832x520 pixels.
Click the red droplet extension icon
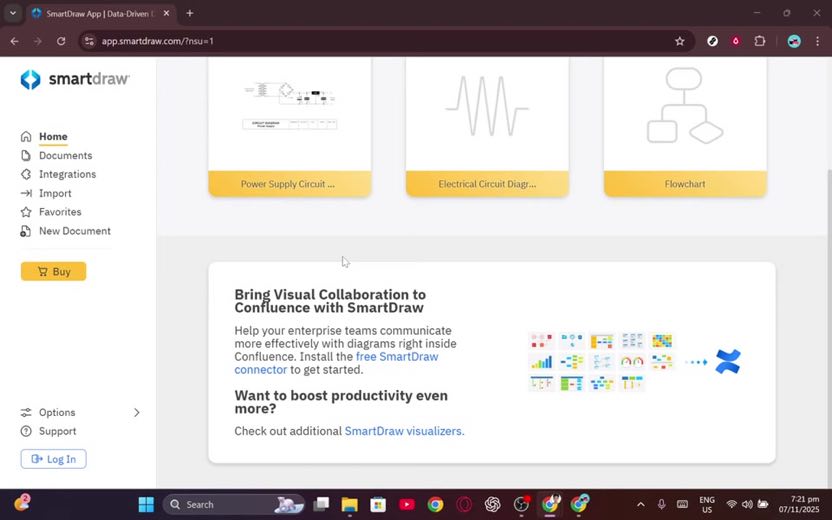(x=735, y=41)
